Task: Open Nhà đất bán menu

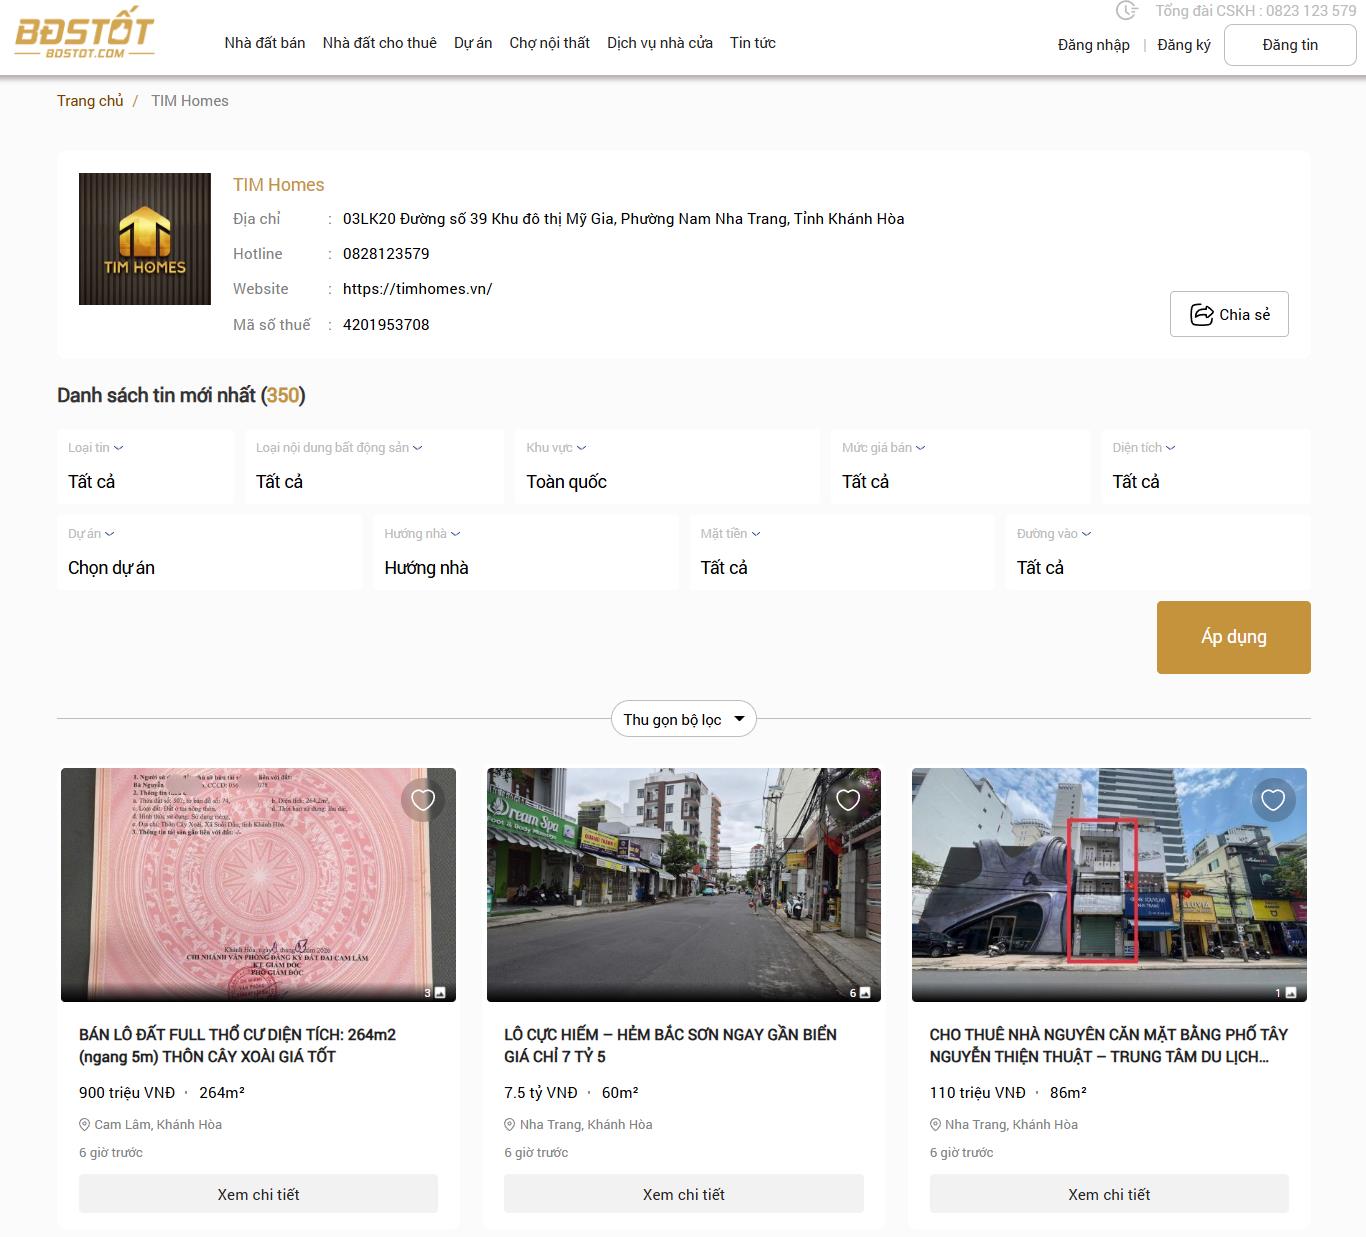Action: click(265, 43)
